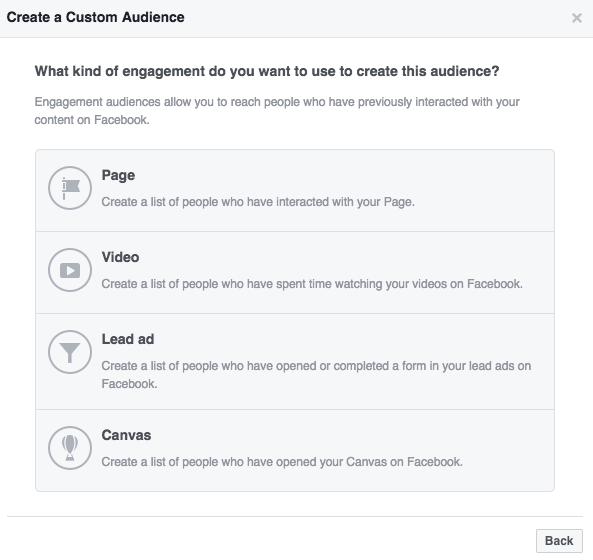
Task: Select the Page engagement title
Action: click(118, 175)
